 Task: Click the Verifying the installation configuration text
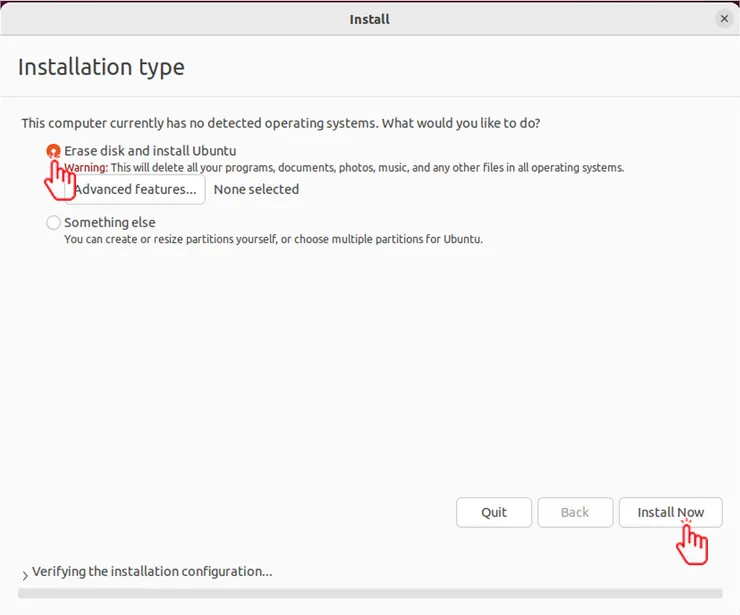click(152, 572)
